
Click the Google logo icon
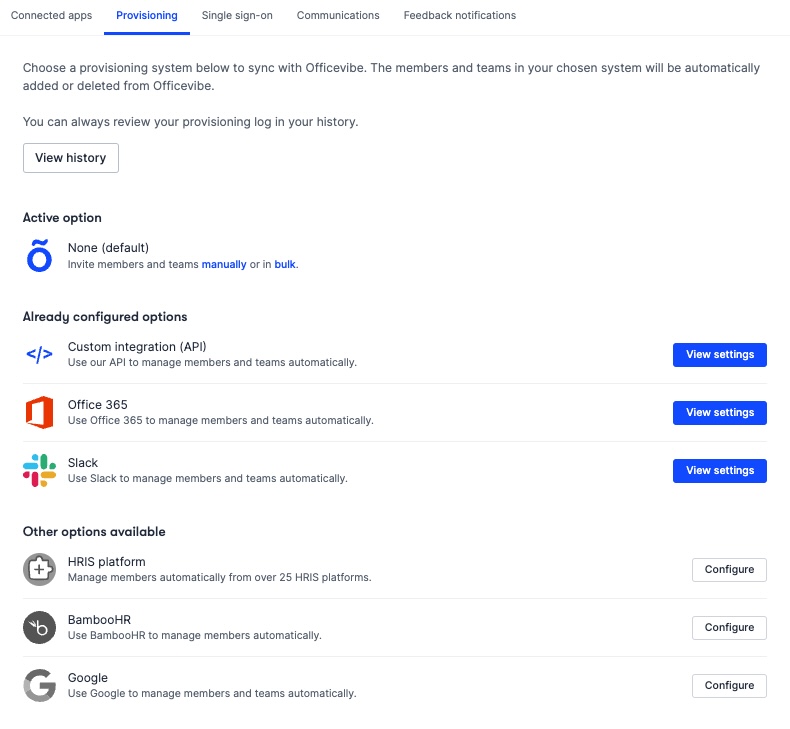click(39, 685)
